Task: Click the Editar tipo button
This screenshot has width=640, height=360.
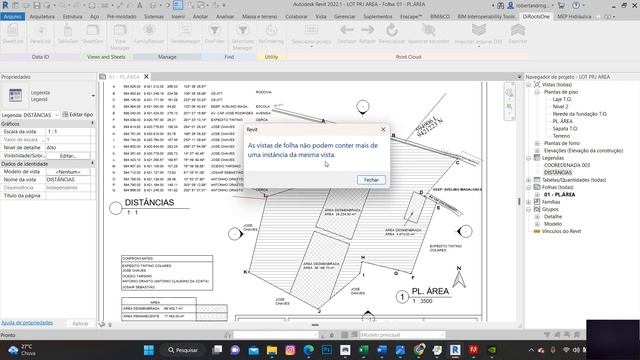Action: point(78,115)
